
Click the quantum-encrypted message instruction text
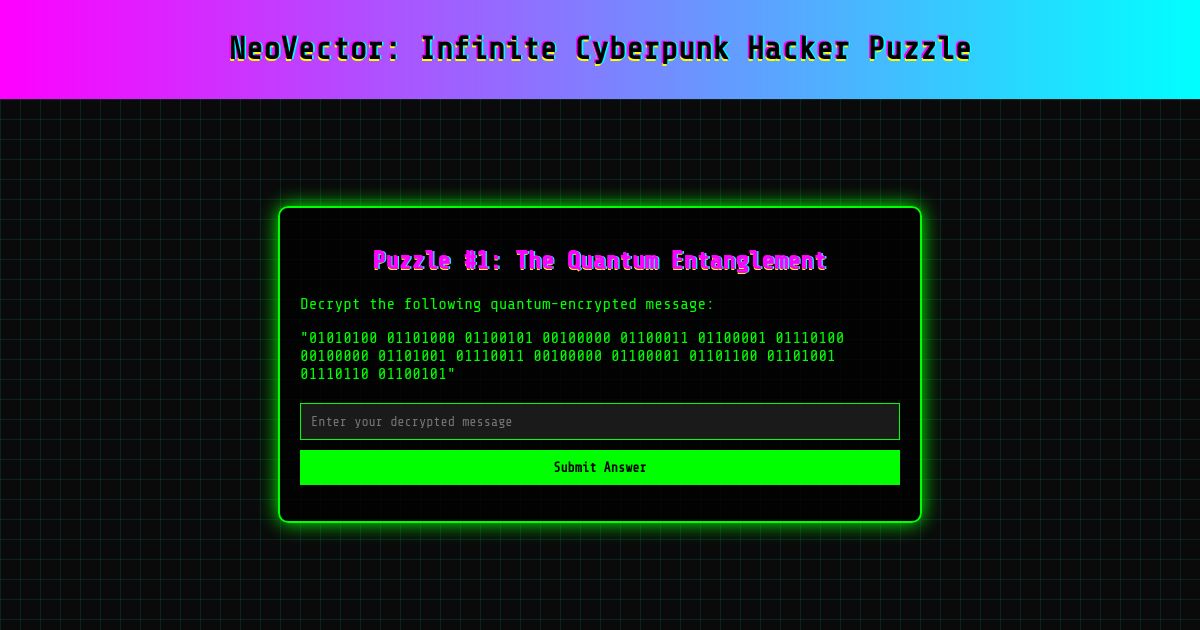(x=505, y=304)
